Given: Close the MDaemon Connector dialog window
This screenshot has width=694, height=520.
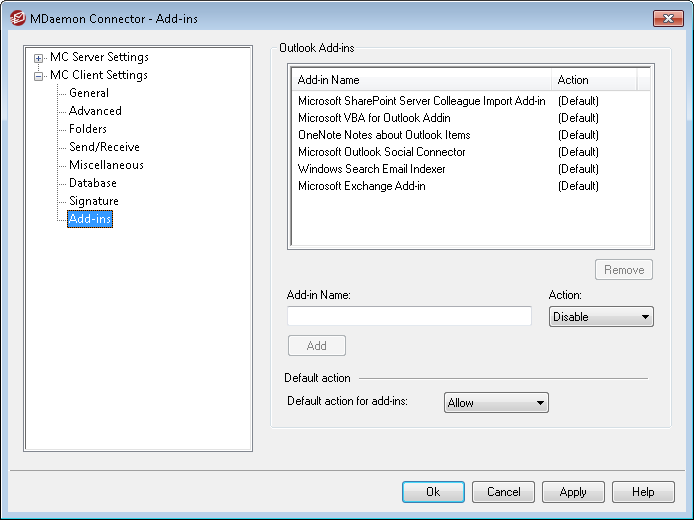Looking at the screenshot, I should (667, 18).
